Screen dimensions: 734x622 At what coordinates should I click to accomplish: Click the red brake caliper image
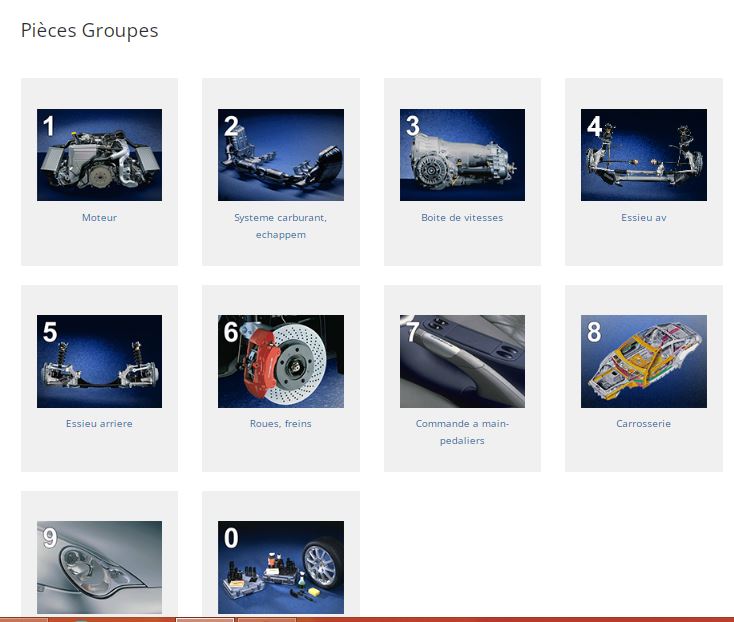click(281, 361)
